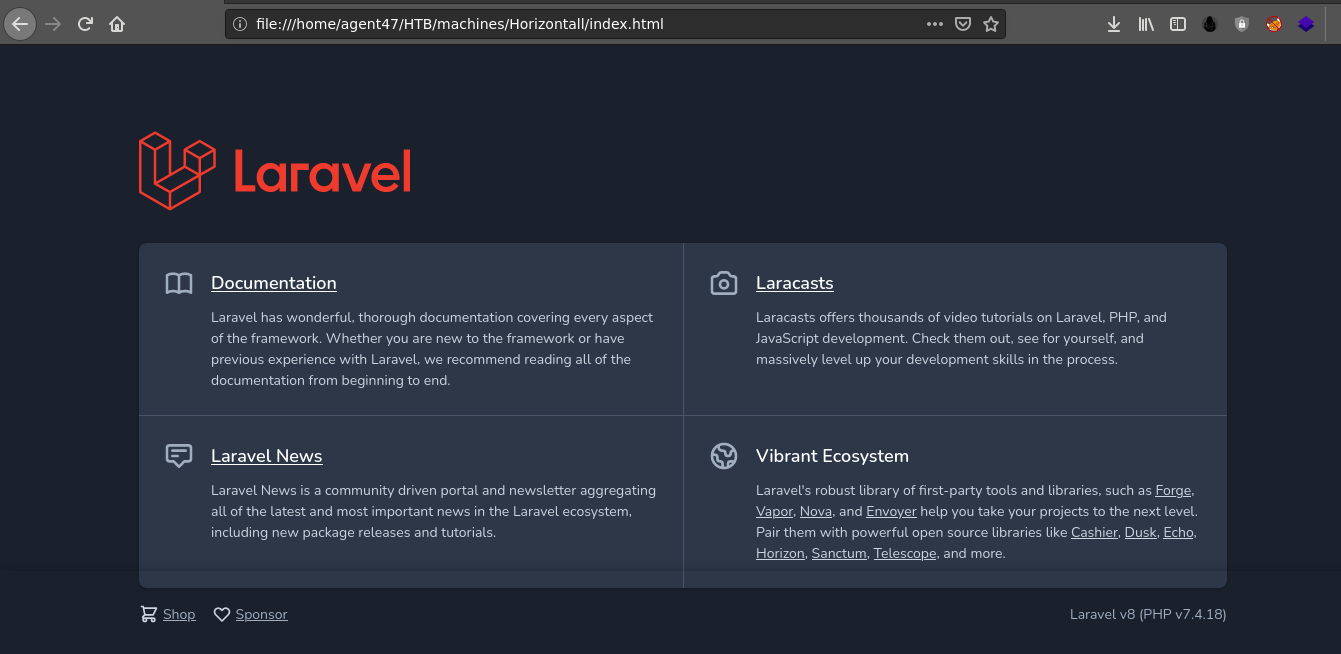
Task: Open the Laracasts link
Action: (x=794, y=283)
